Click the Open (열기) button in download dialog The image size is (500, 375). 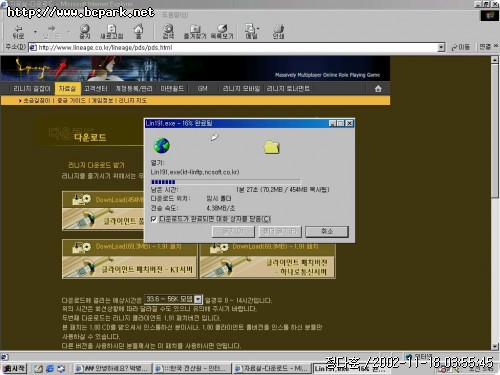click(233, 231)
